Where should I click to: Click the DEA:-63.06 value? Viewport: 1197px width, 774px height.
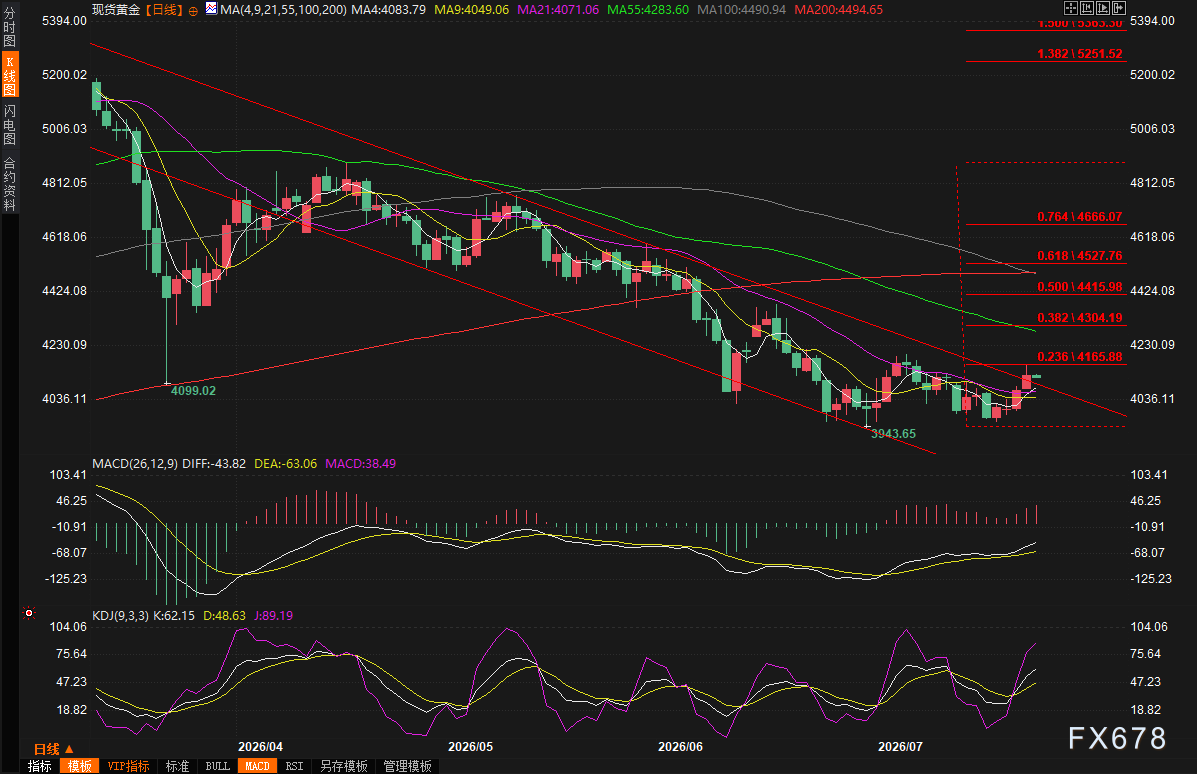286,463
